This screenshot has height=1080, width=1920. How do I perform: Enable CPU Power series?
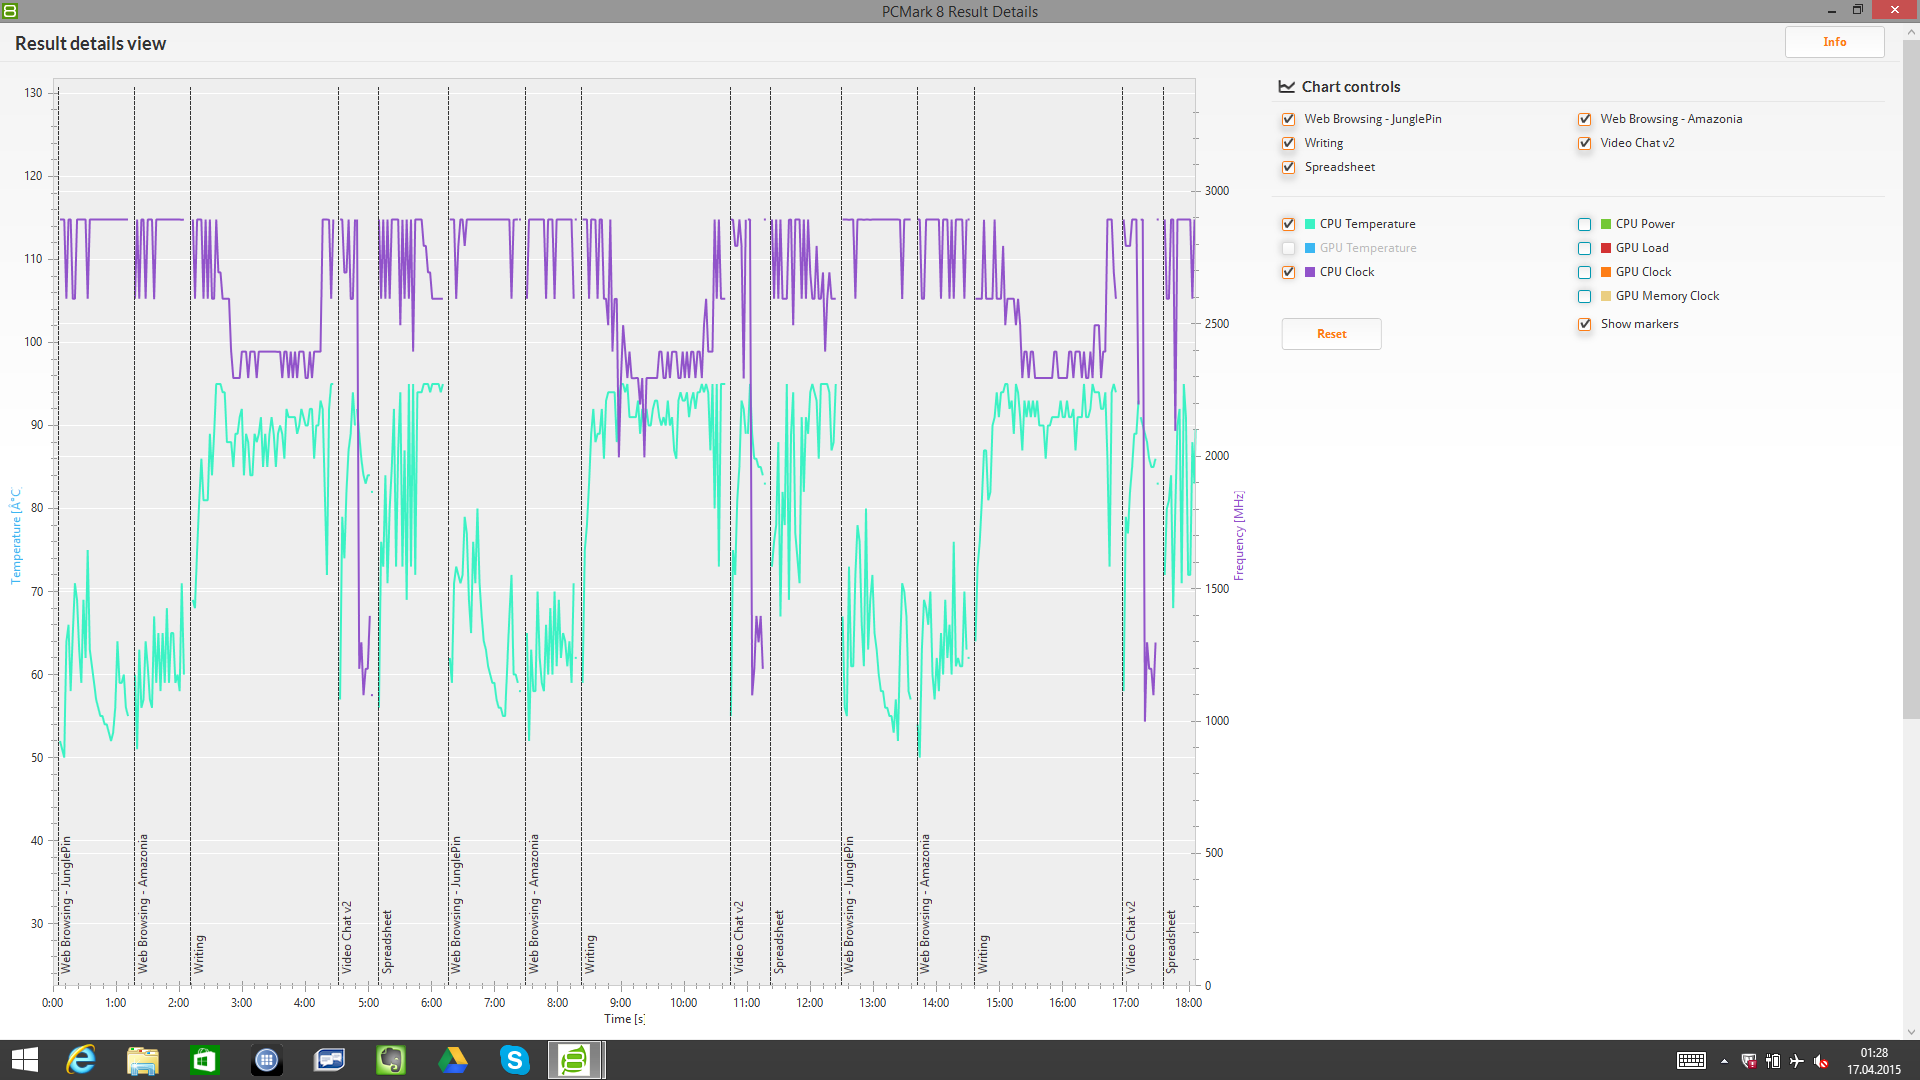pyautogui.click(x=1584, y=224)
